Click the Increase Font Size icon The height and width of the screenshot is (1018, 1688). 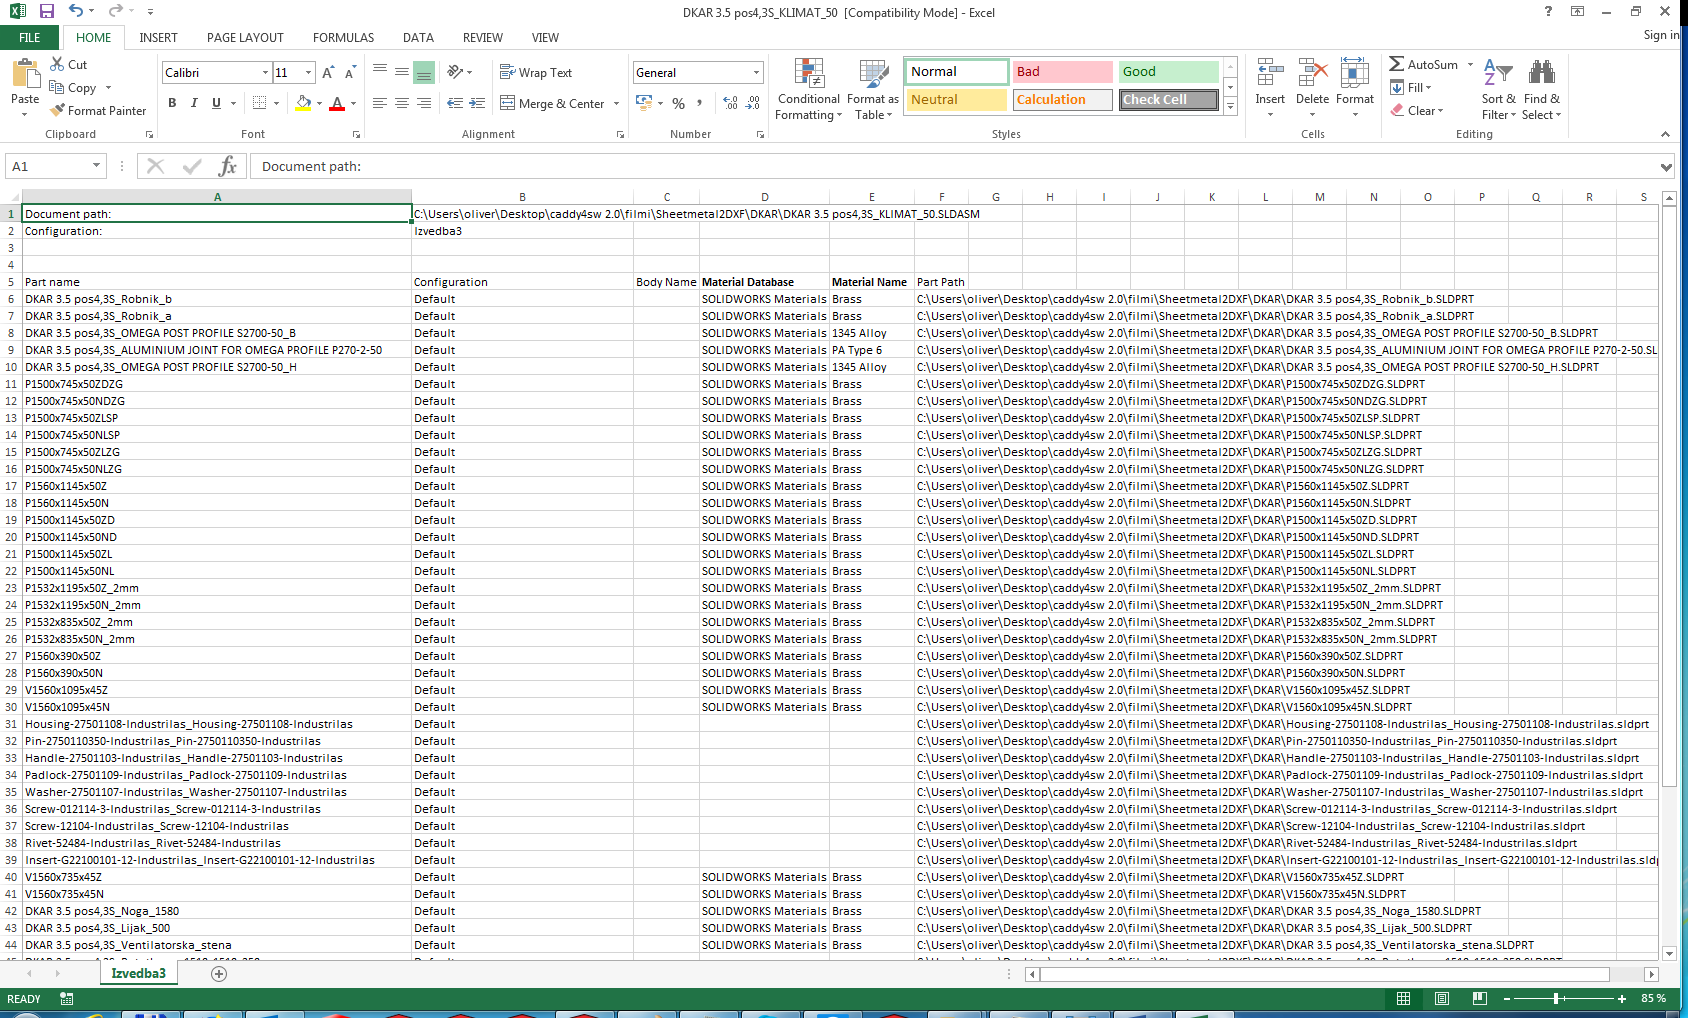pos(328,73)
